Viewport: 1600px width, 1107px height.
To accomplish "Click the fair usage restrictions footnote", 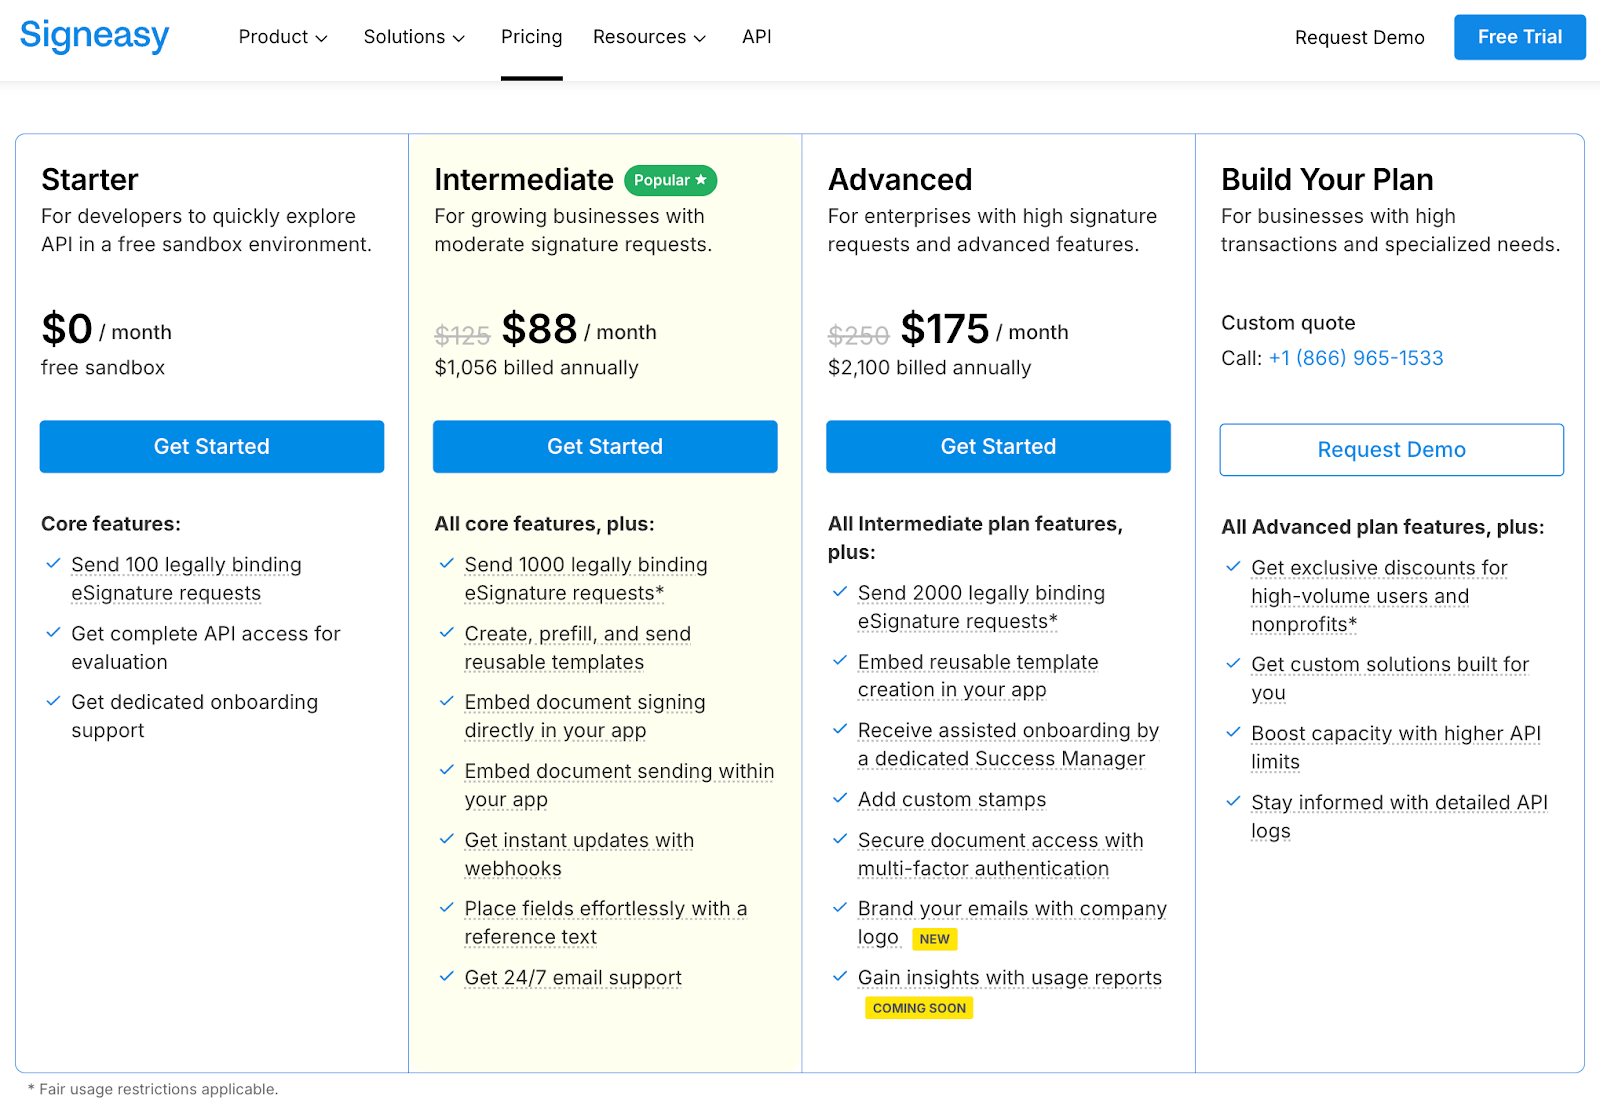I will [154, 1089].
